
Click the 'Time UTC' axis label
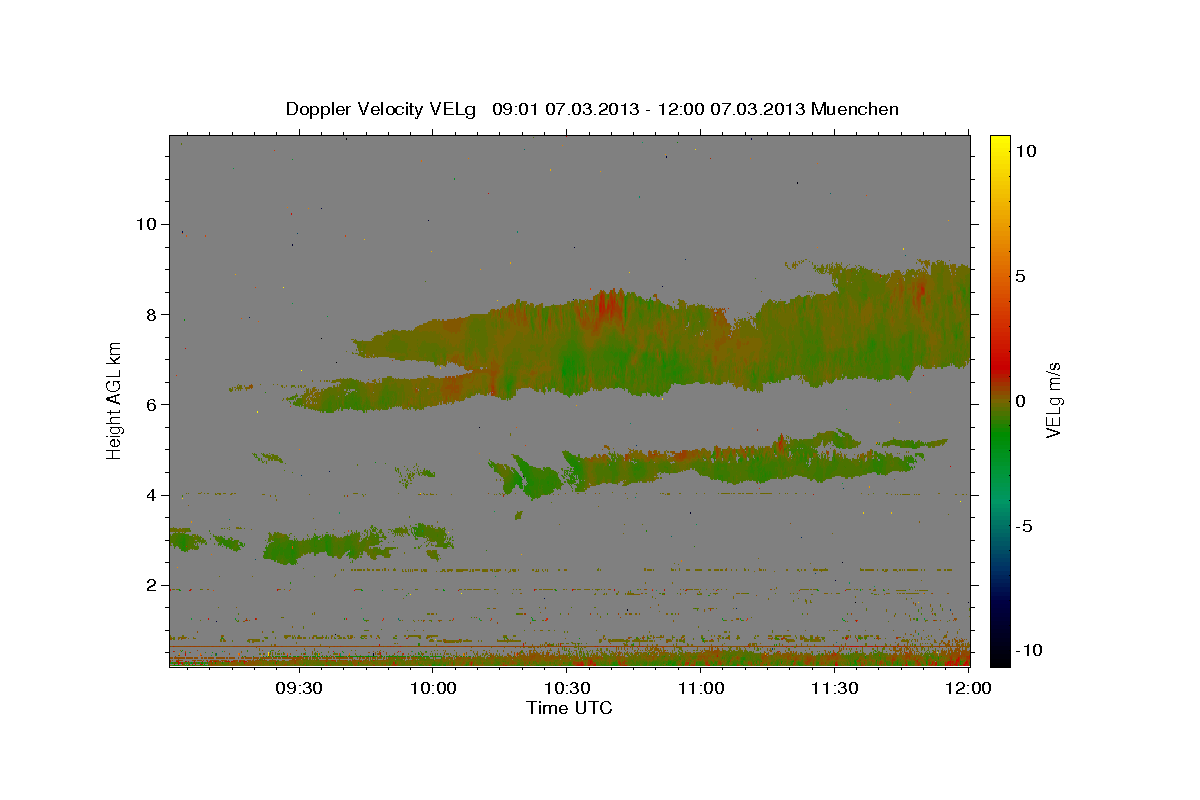(569, 709)
